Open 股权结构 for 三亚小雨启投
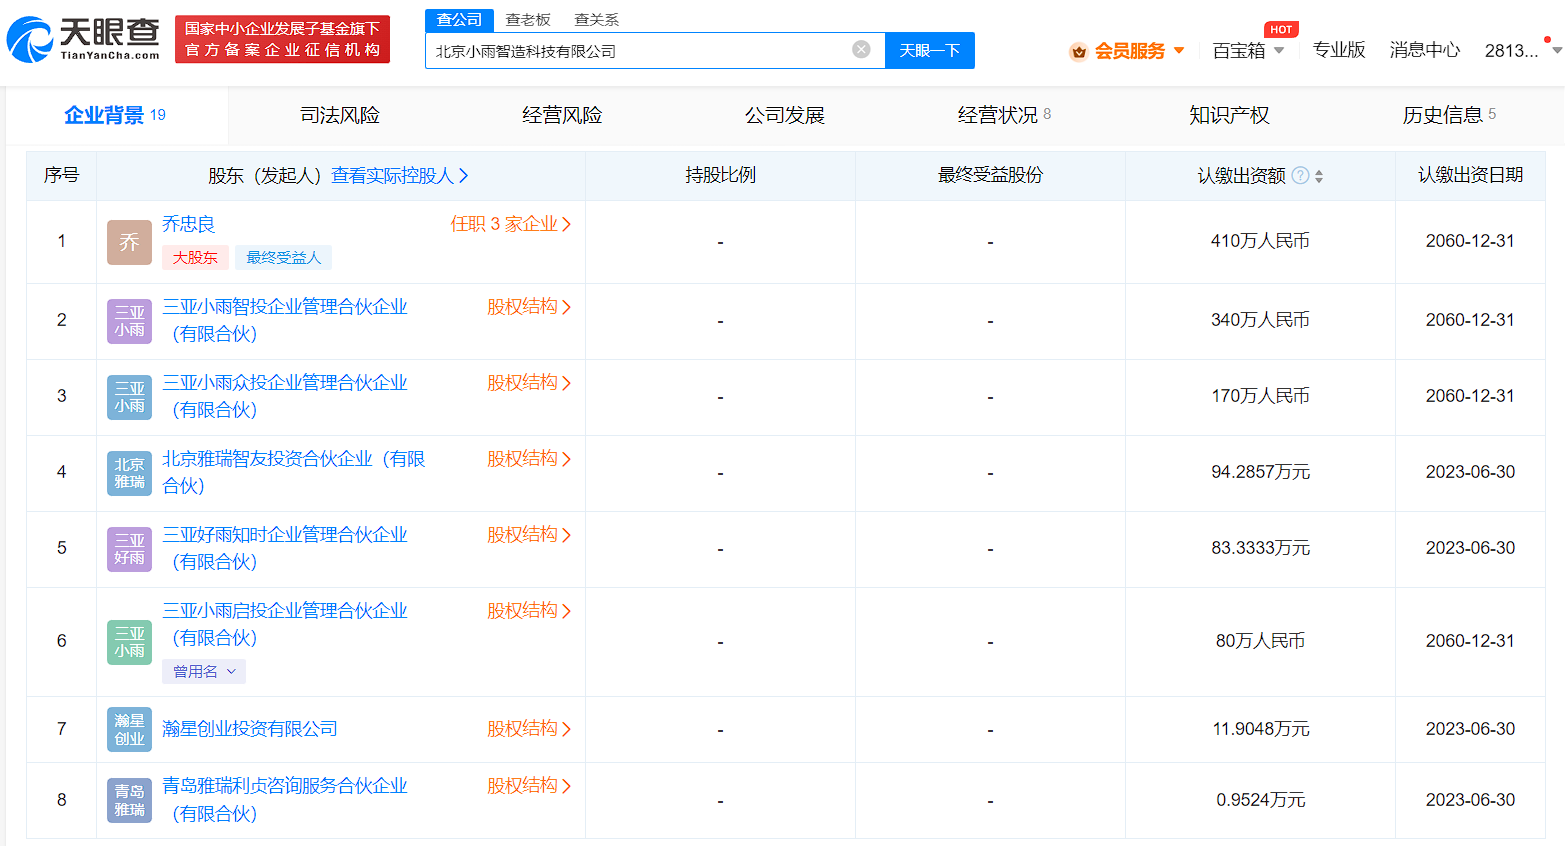1565x846 pixels. 529,611
